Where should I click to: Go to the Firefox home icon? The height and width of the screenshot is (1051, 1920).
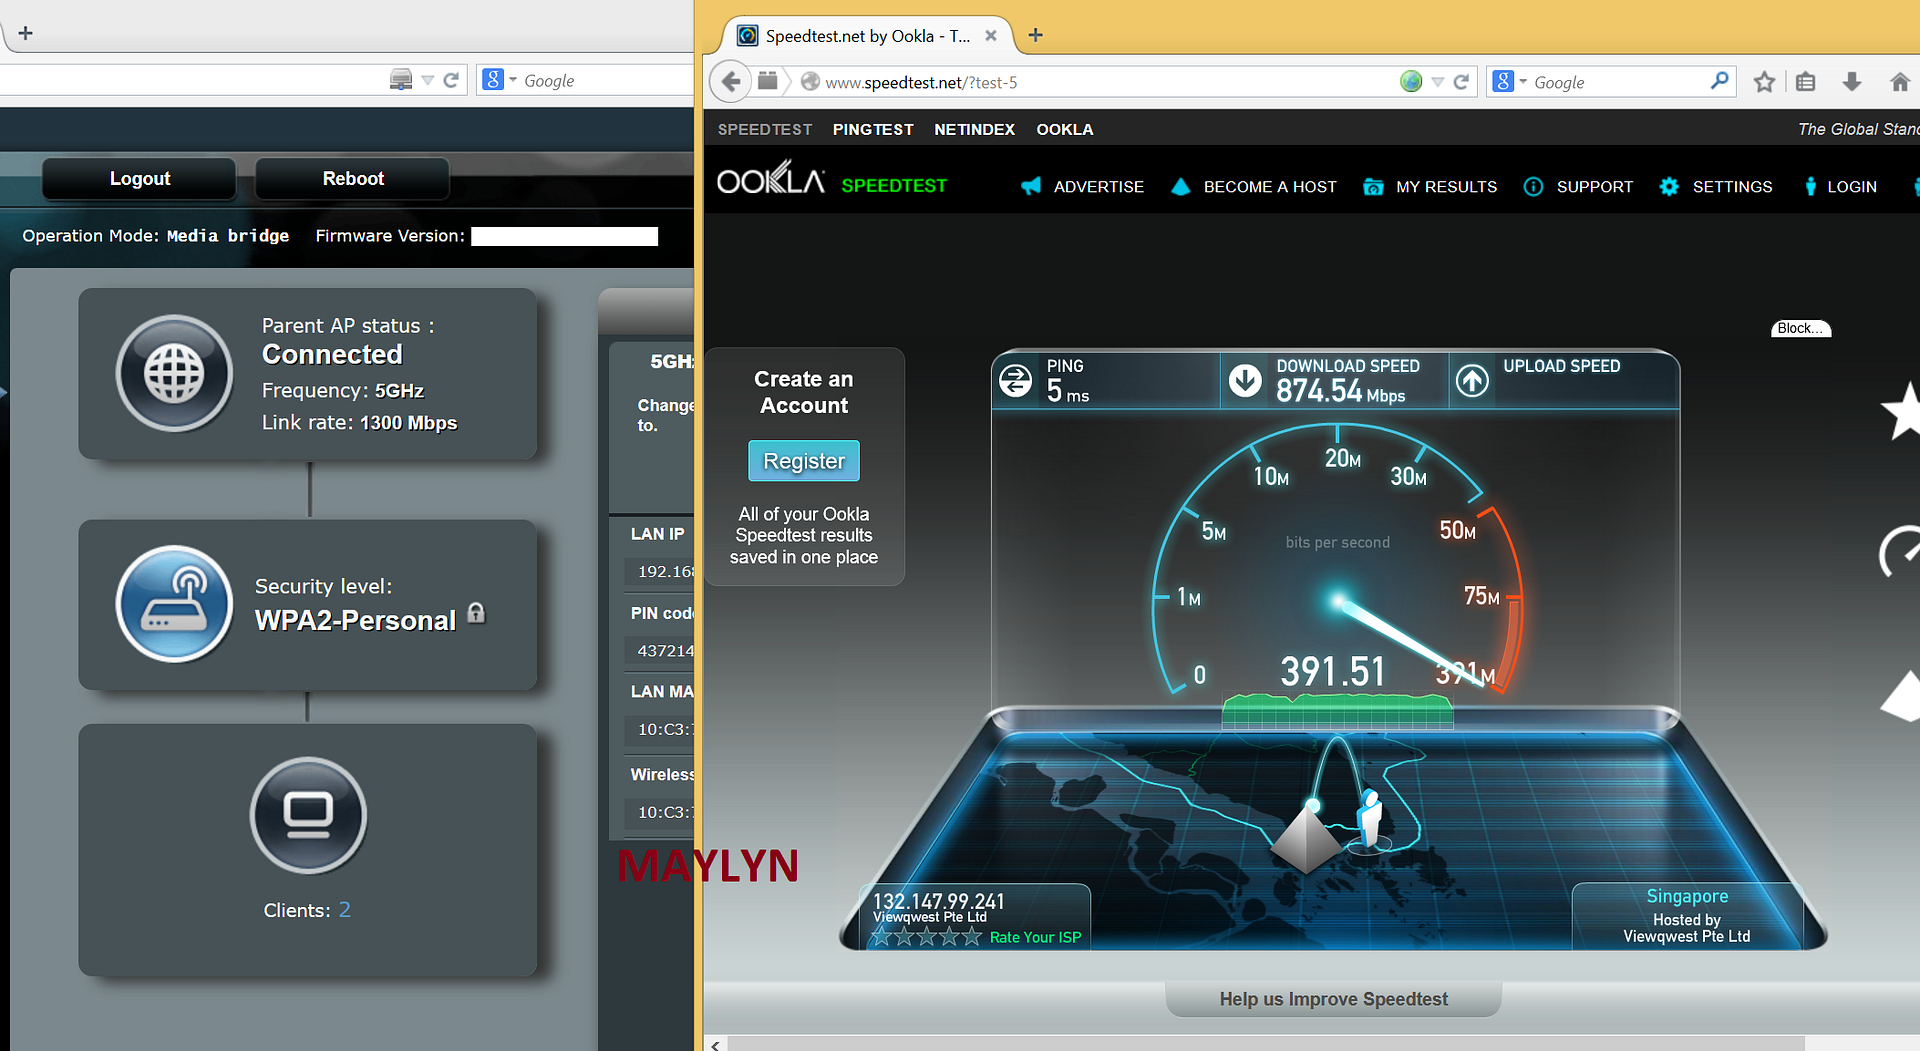1899,82
